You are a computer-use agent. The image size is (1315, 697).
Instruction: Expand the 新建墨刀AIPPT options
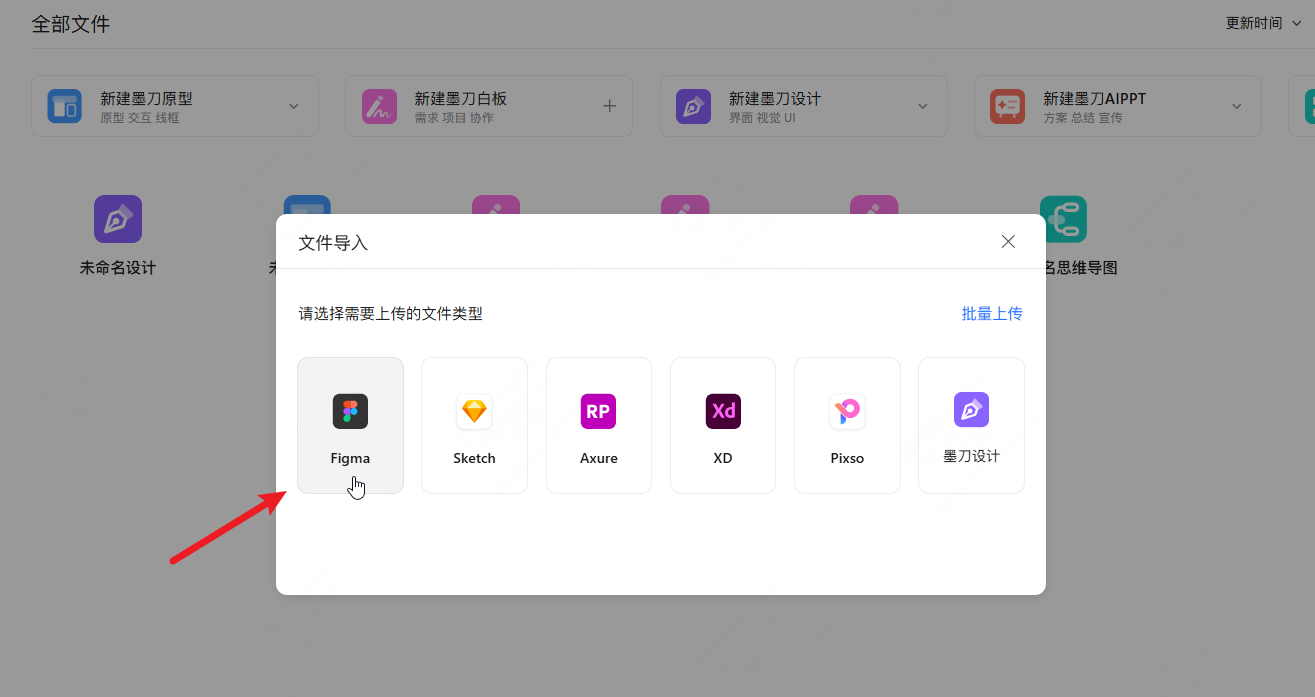click(1236, 105)
